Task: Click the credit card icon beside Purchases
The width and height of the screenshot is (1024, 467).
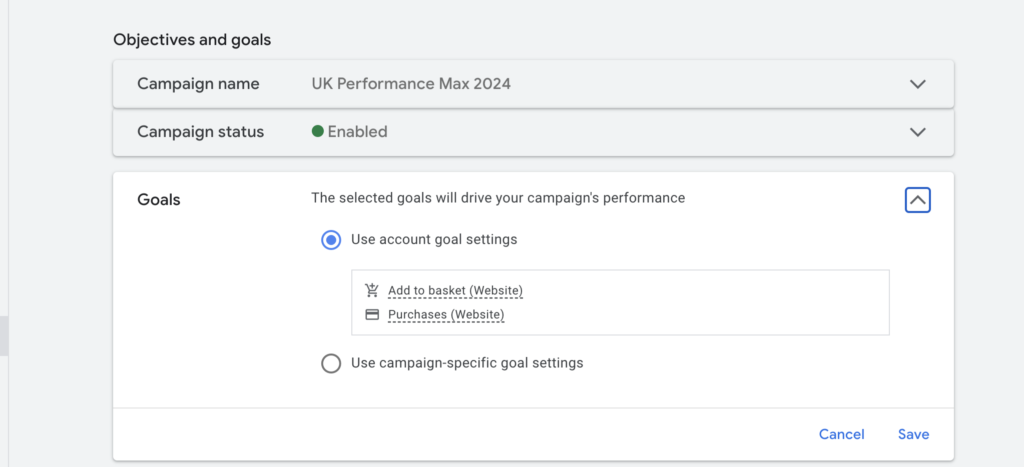Action: point(372,315)
